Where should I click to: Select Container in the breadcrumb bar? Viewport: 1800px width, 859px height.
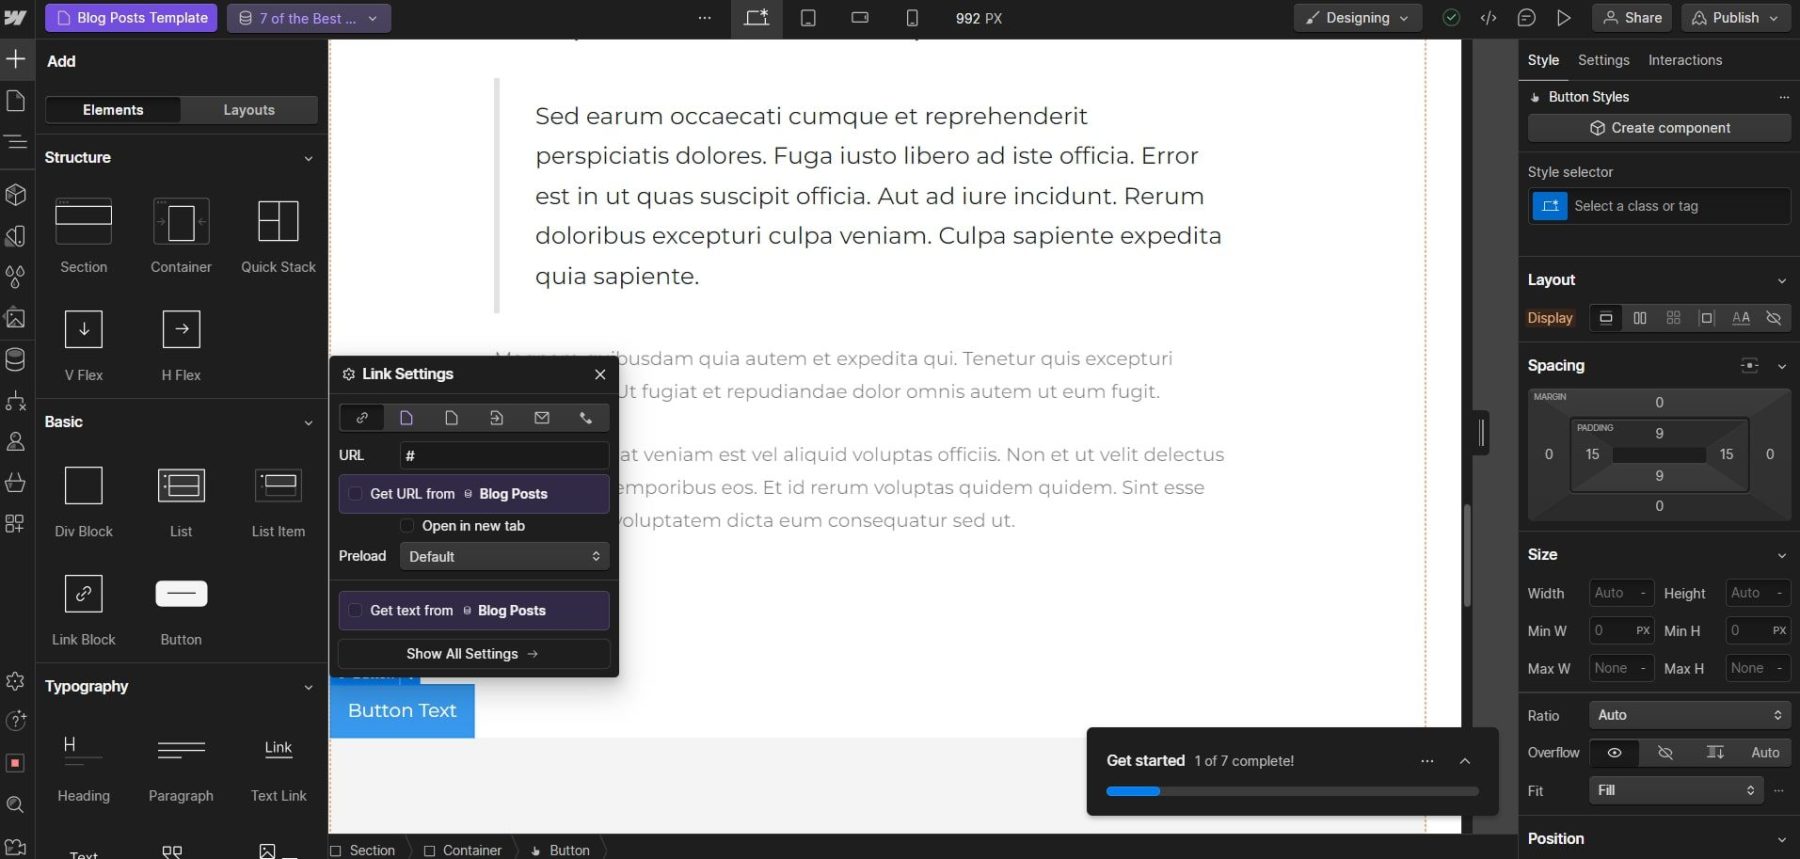[462, 850]
